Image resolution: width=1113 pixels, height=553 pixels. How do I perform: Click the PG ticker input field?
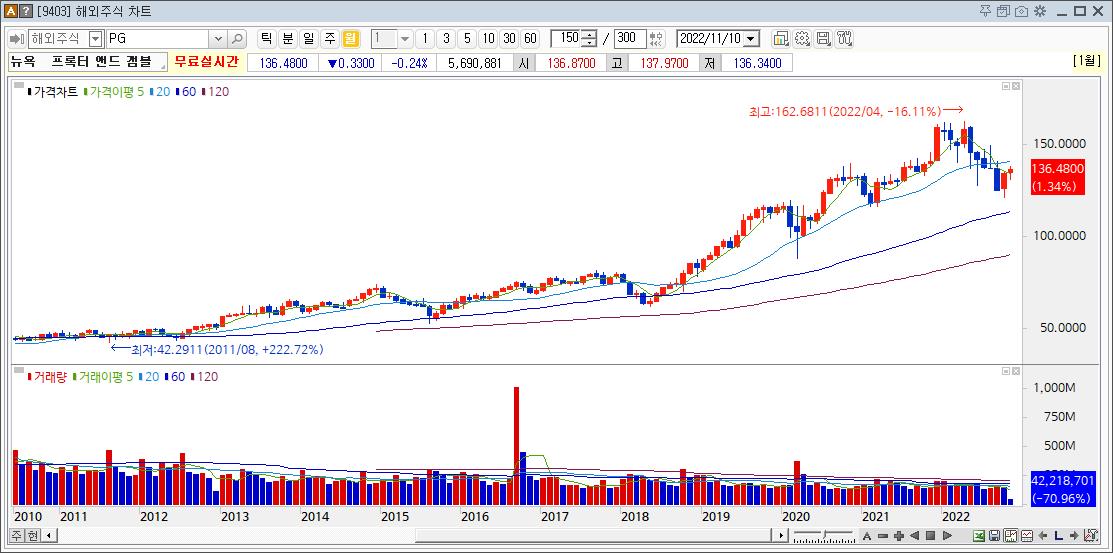[x=158, y=38]
